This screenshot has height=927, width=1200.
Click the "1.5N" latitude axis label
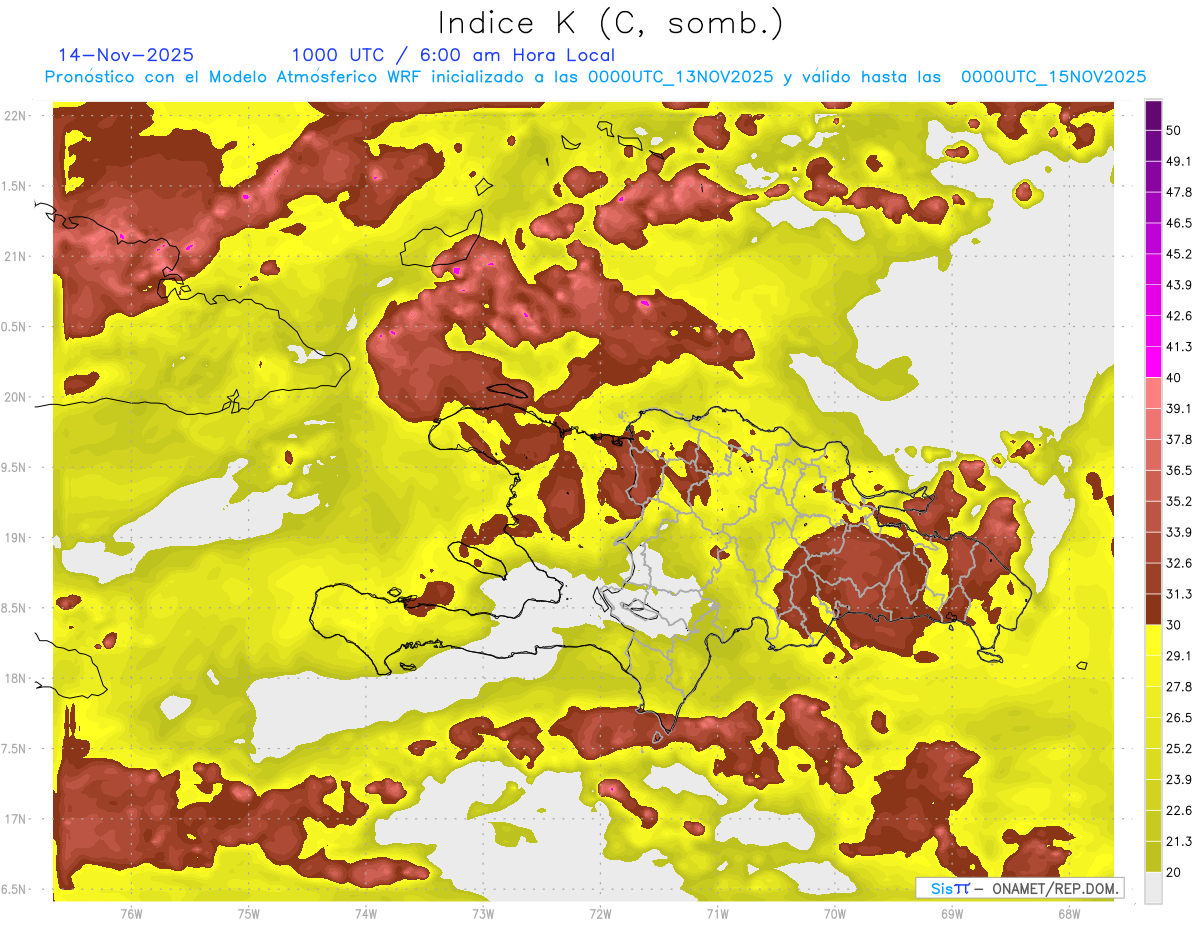click(15, 186)
